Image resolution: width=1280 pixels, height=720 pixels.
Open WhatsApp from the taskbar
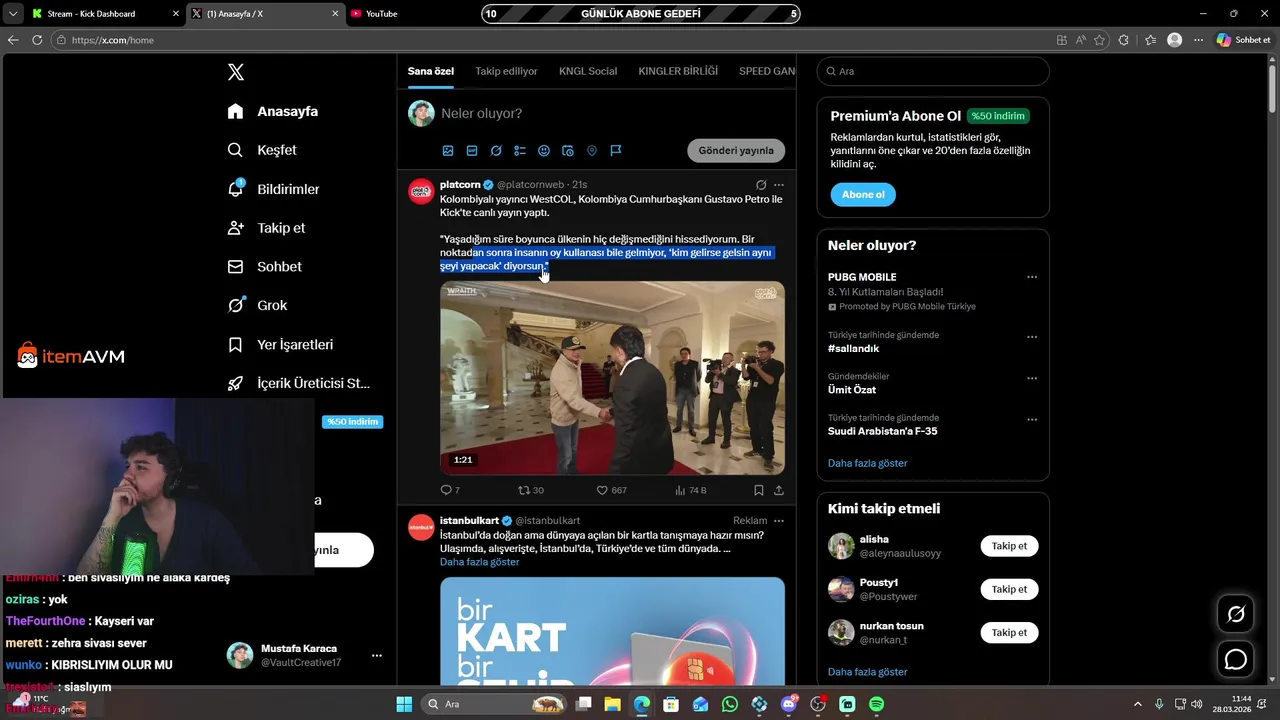pyautogui.click(x=730, y=704)
